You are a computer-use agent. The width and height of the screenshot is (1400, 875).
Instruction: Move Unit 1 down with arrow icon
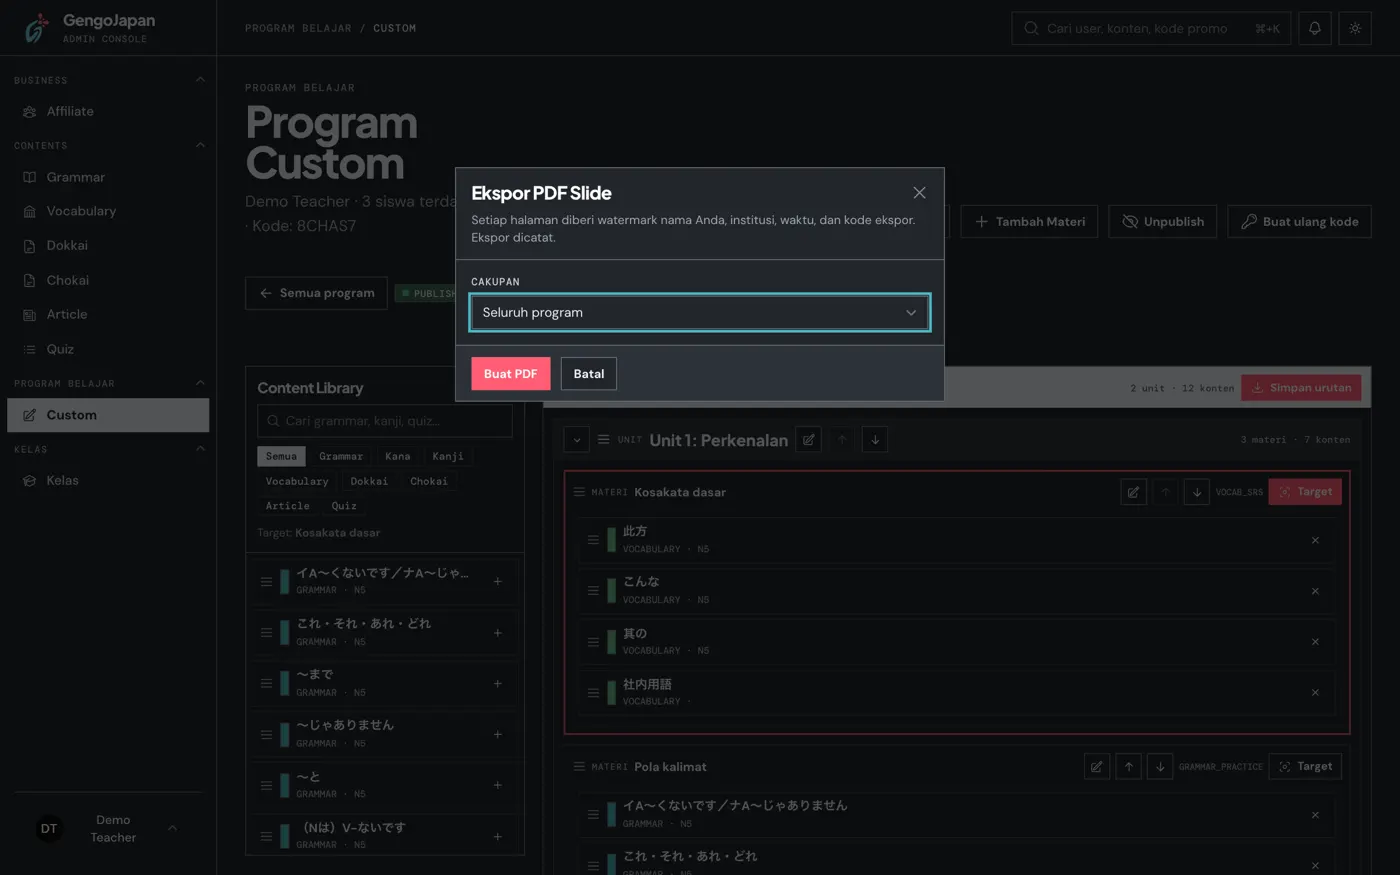pos(875,440)
